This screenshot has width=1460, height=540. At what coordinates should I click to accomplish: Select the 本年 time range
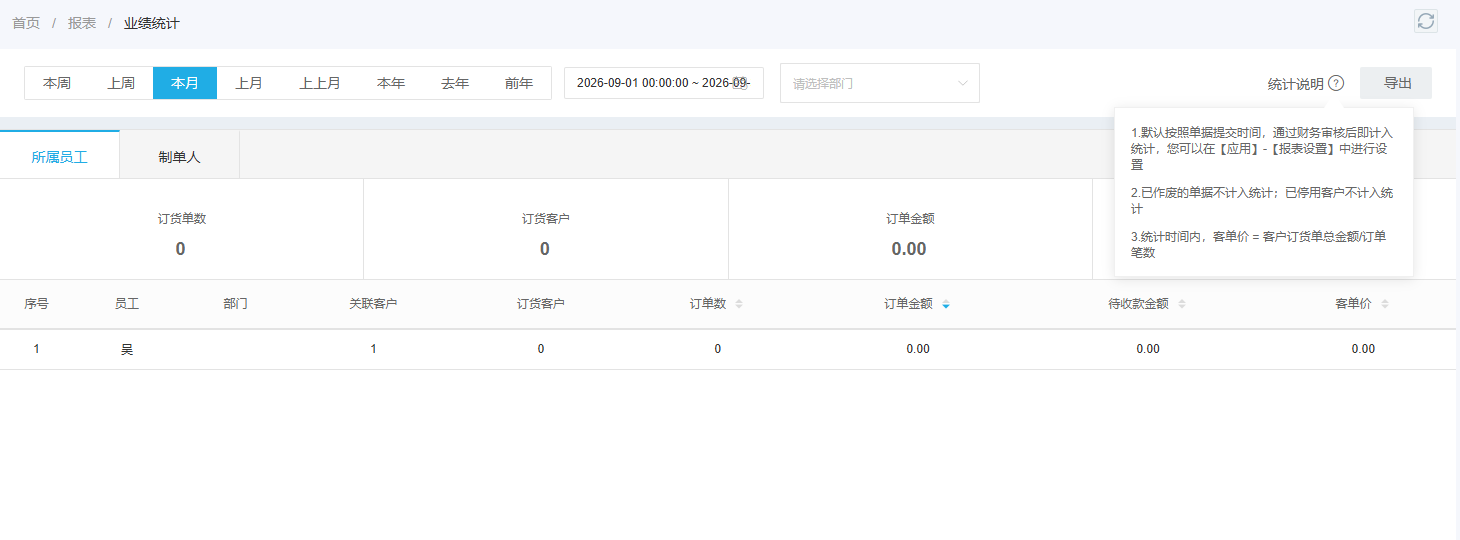pos(391,83)
